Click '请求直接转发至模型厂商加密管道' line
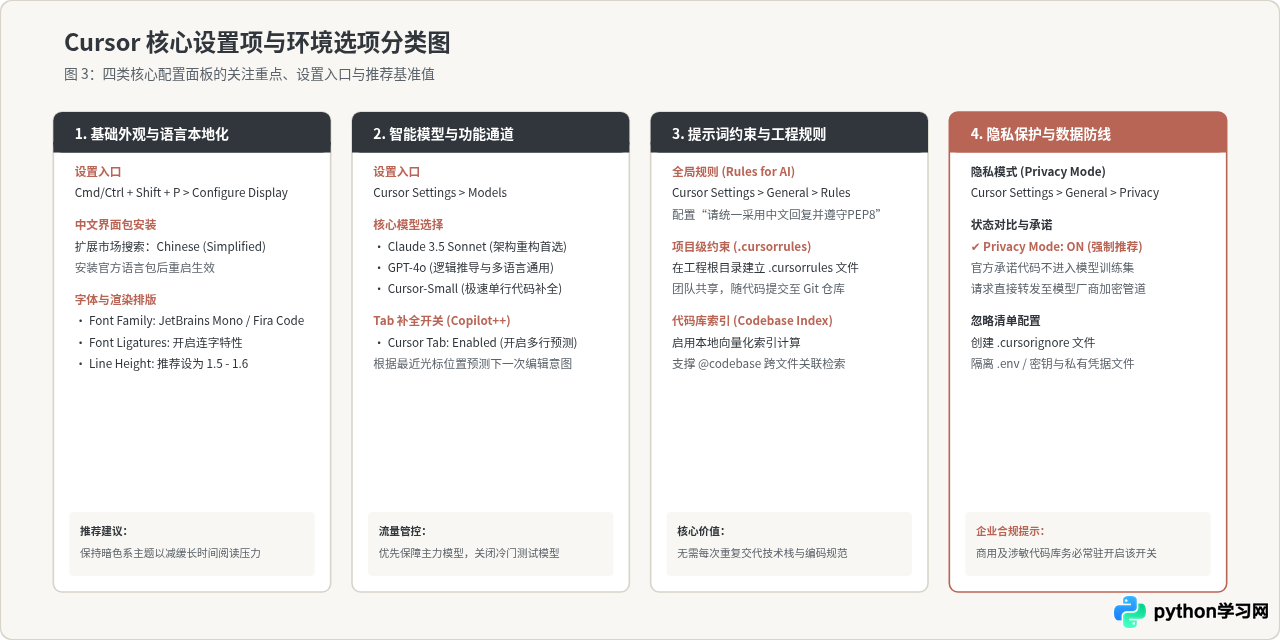The width and height of the screenshot is (1280, 640). 1058,289
